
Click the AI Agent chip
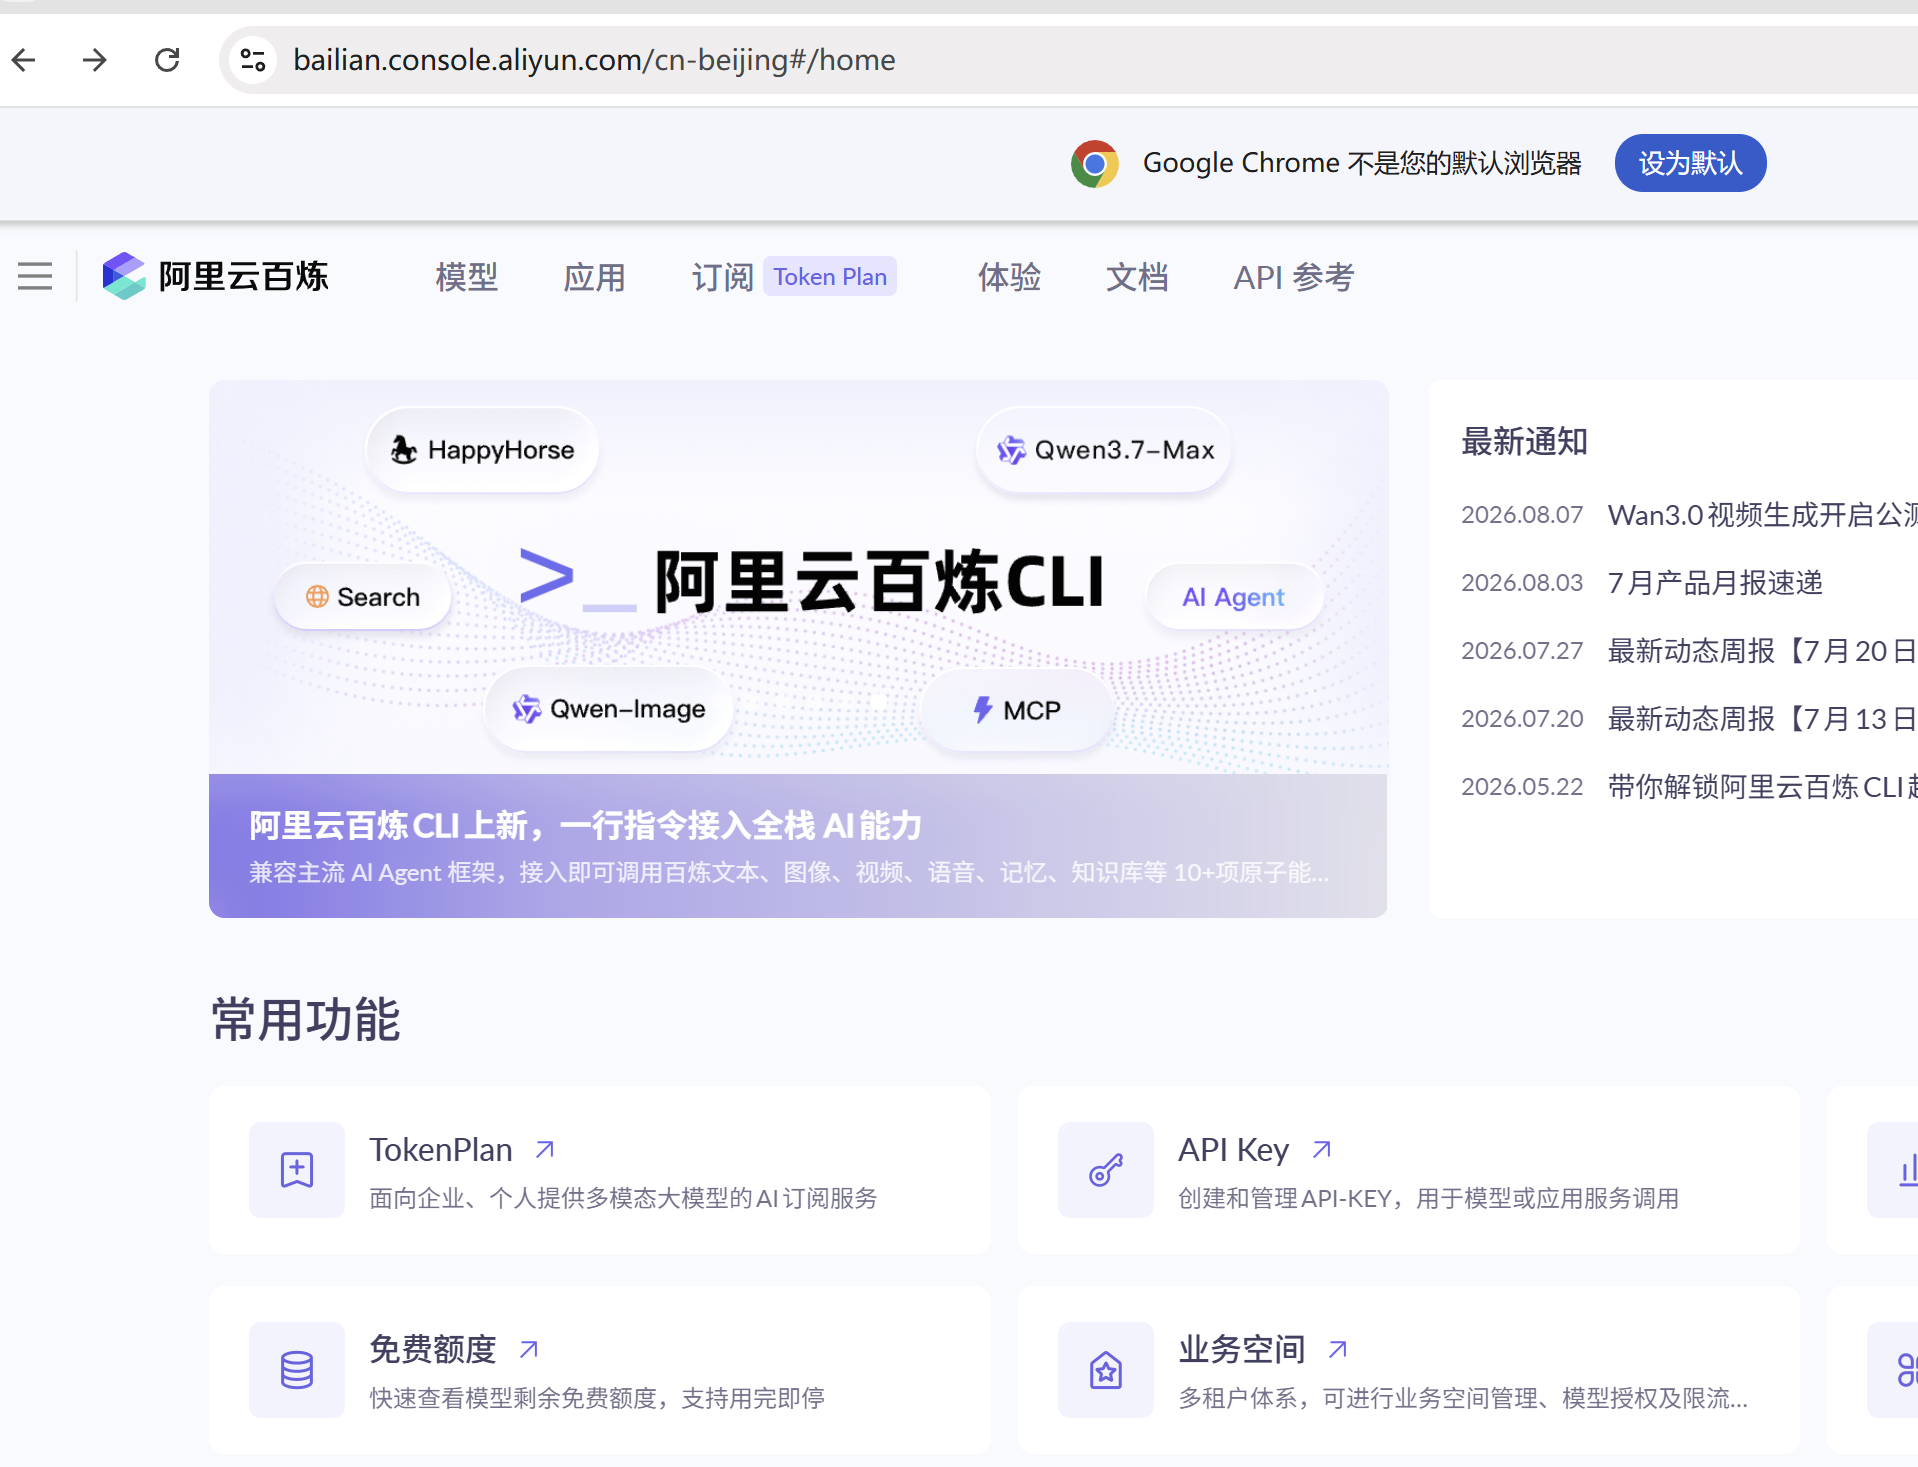[1234, 597]
